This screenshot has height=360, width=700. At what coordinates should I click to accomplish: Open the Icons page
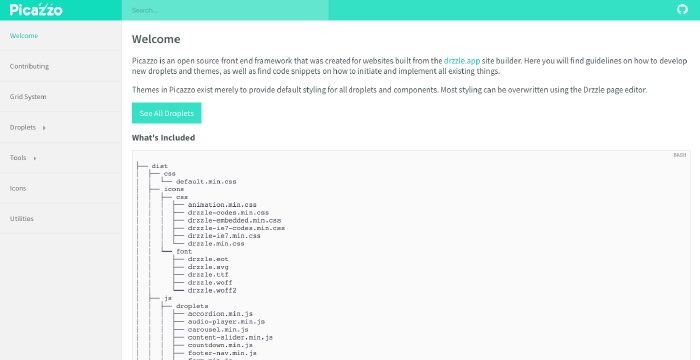(x=61, y=188)
